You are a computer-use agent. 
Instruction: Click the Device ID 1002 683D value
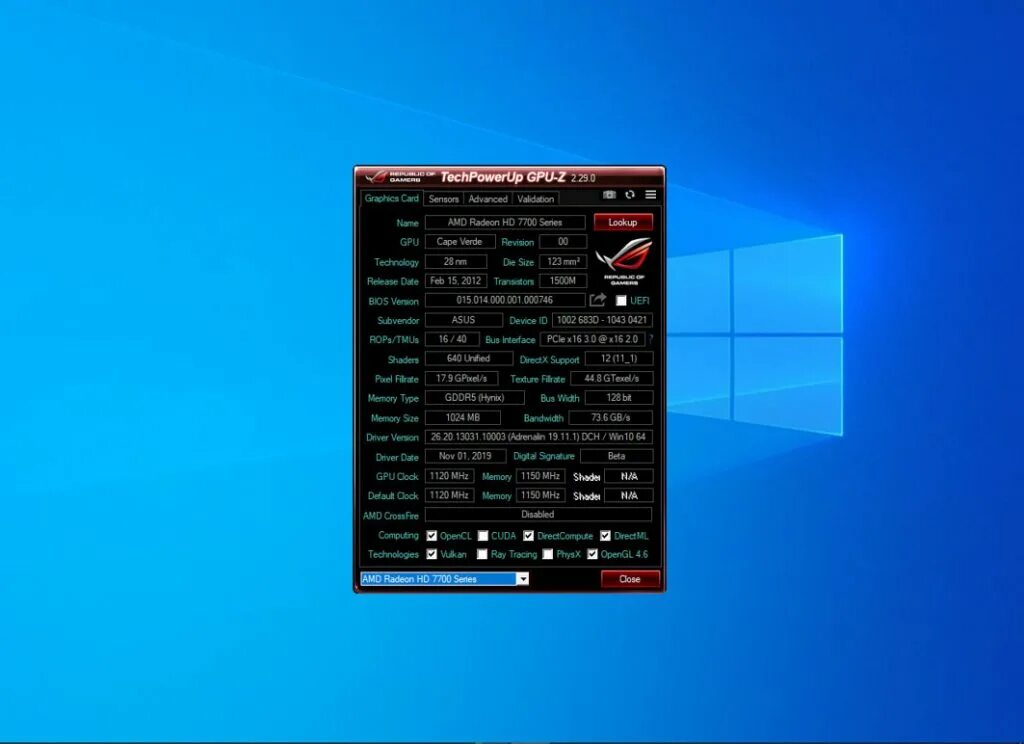pyautogui.click(x=602, y=319)
